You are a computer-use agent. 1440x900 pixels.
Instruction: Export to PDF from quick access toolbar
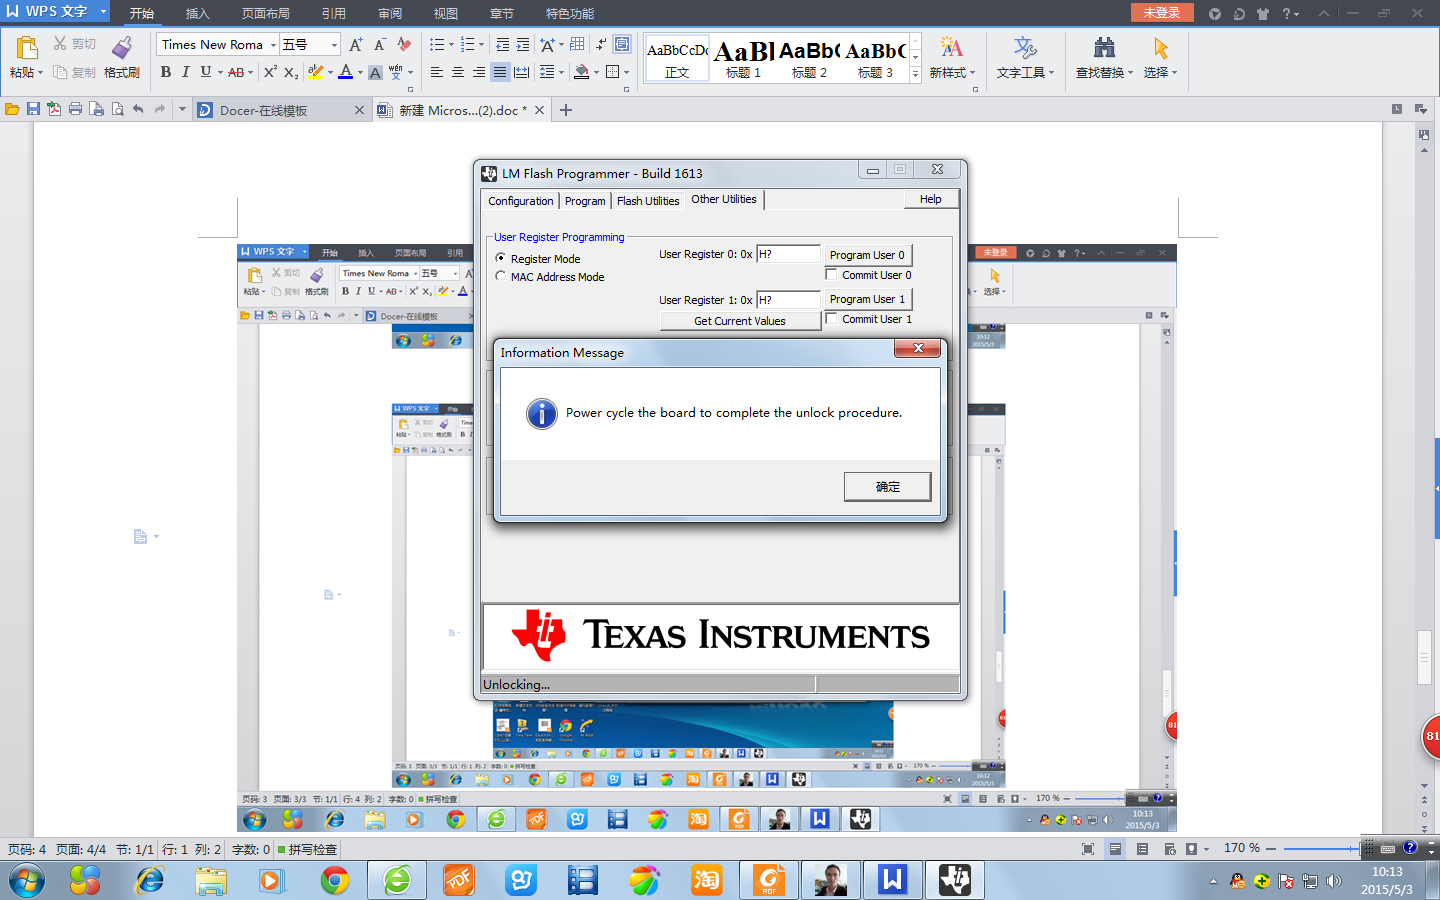tap(54, 110)
